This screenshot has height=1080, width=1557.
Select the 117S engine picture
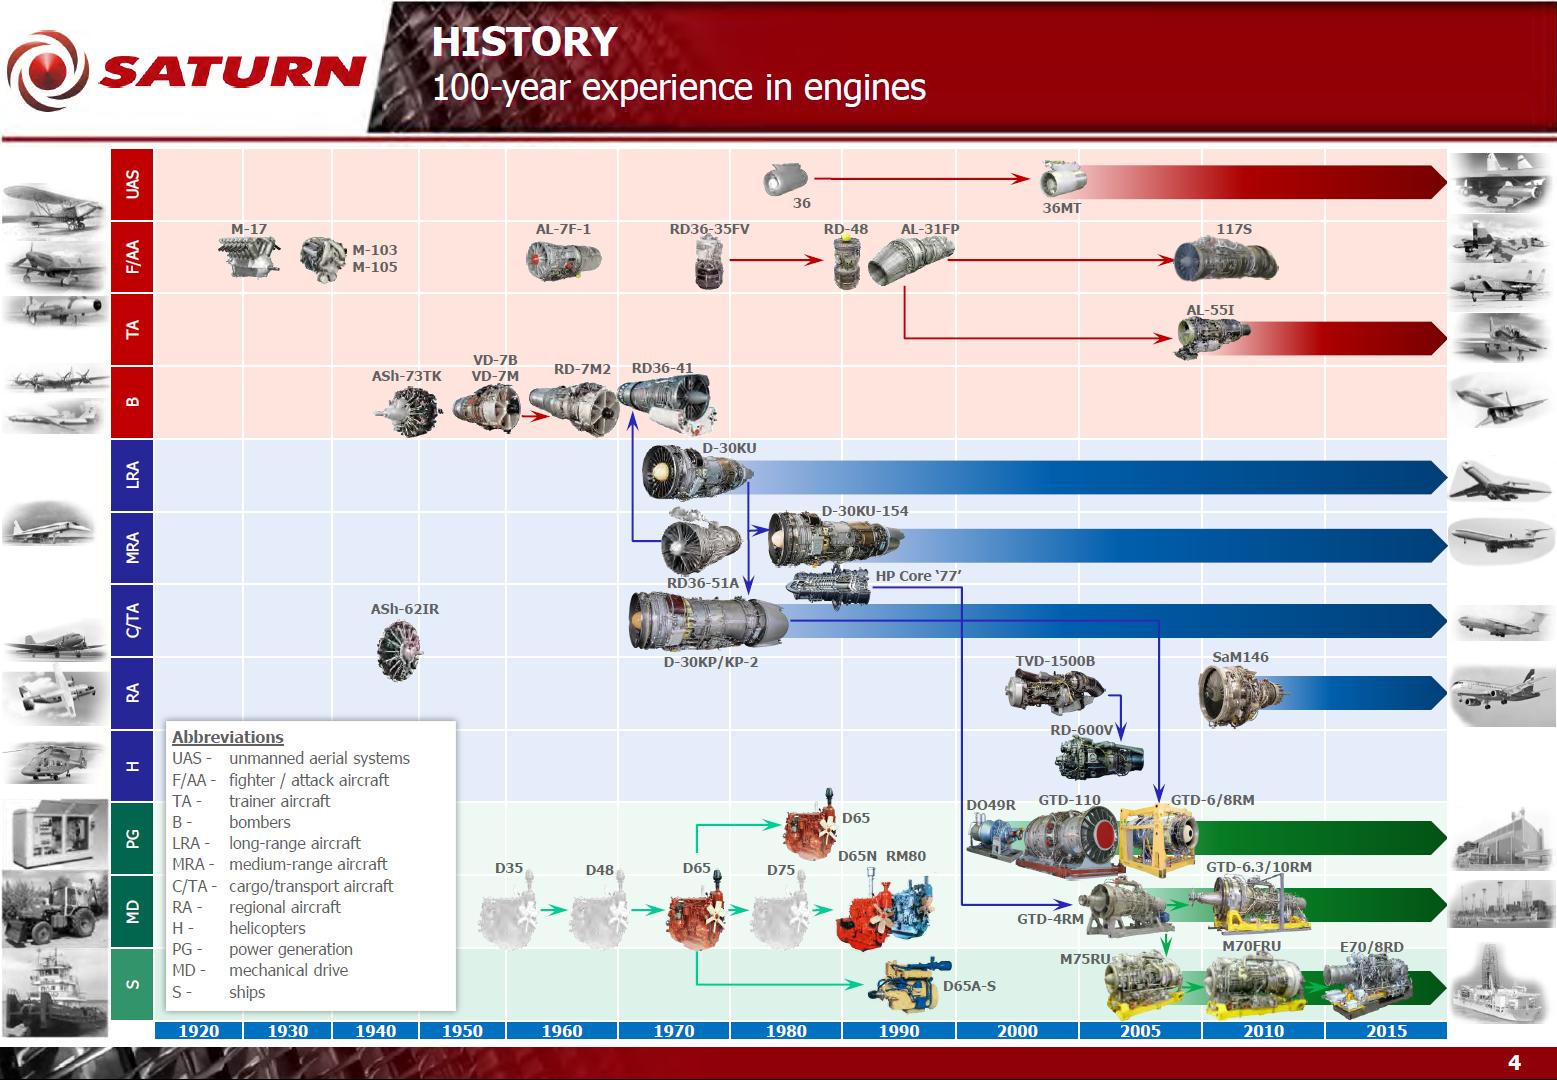tap(1226, 262)
